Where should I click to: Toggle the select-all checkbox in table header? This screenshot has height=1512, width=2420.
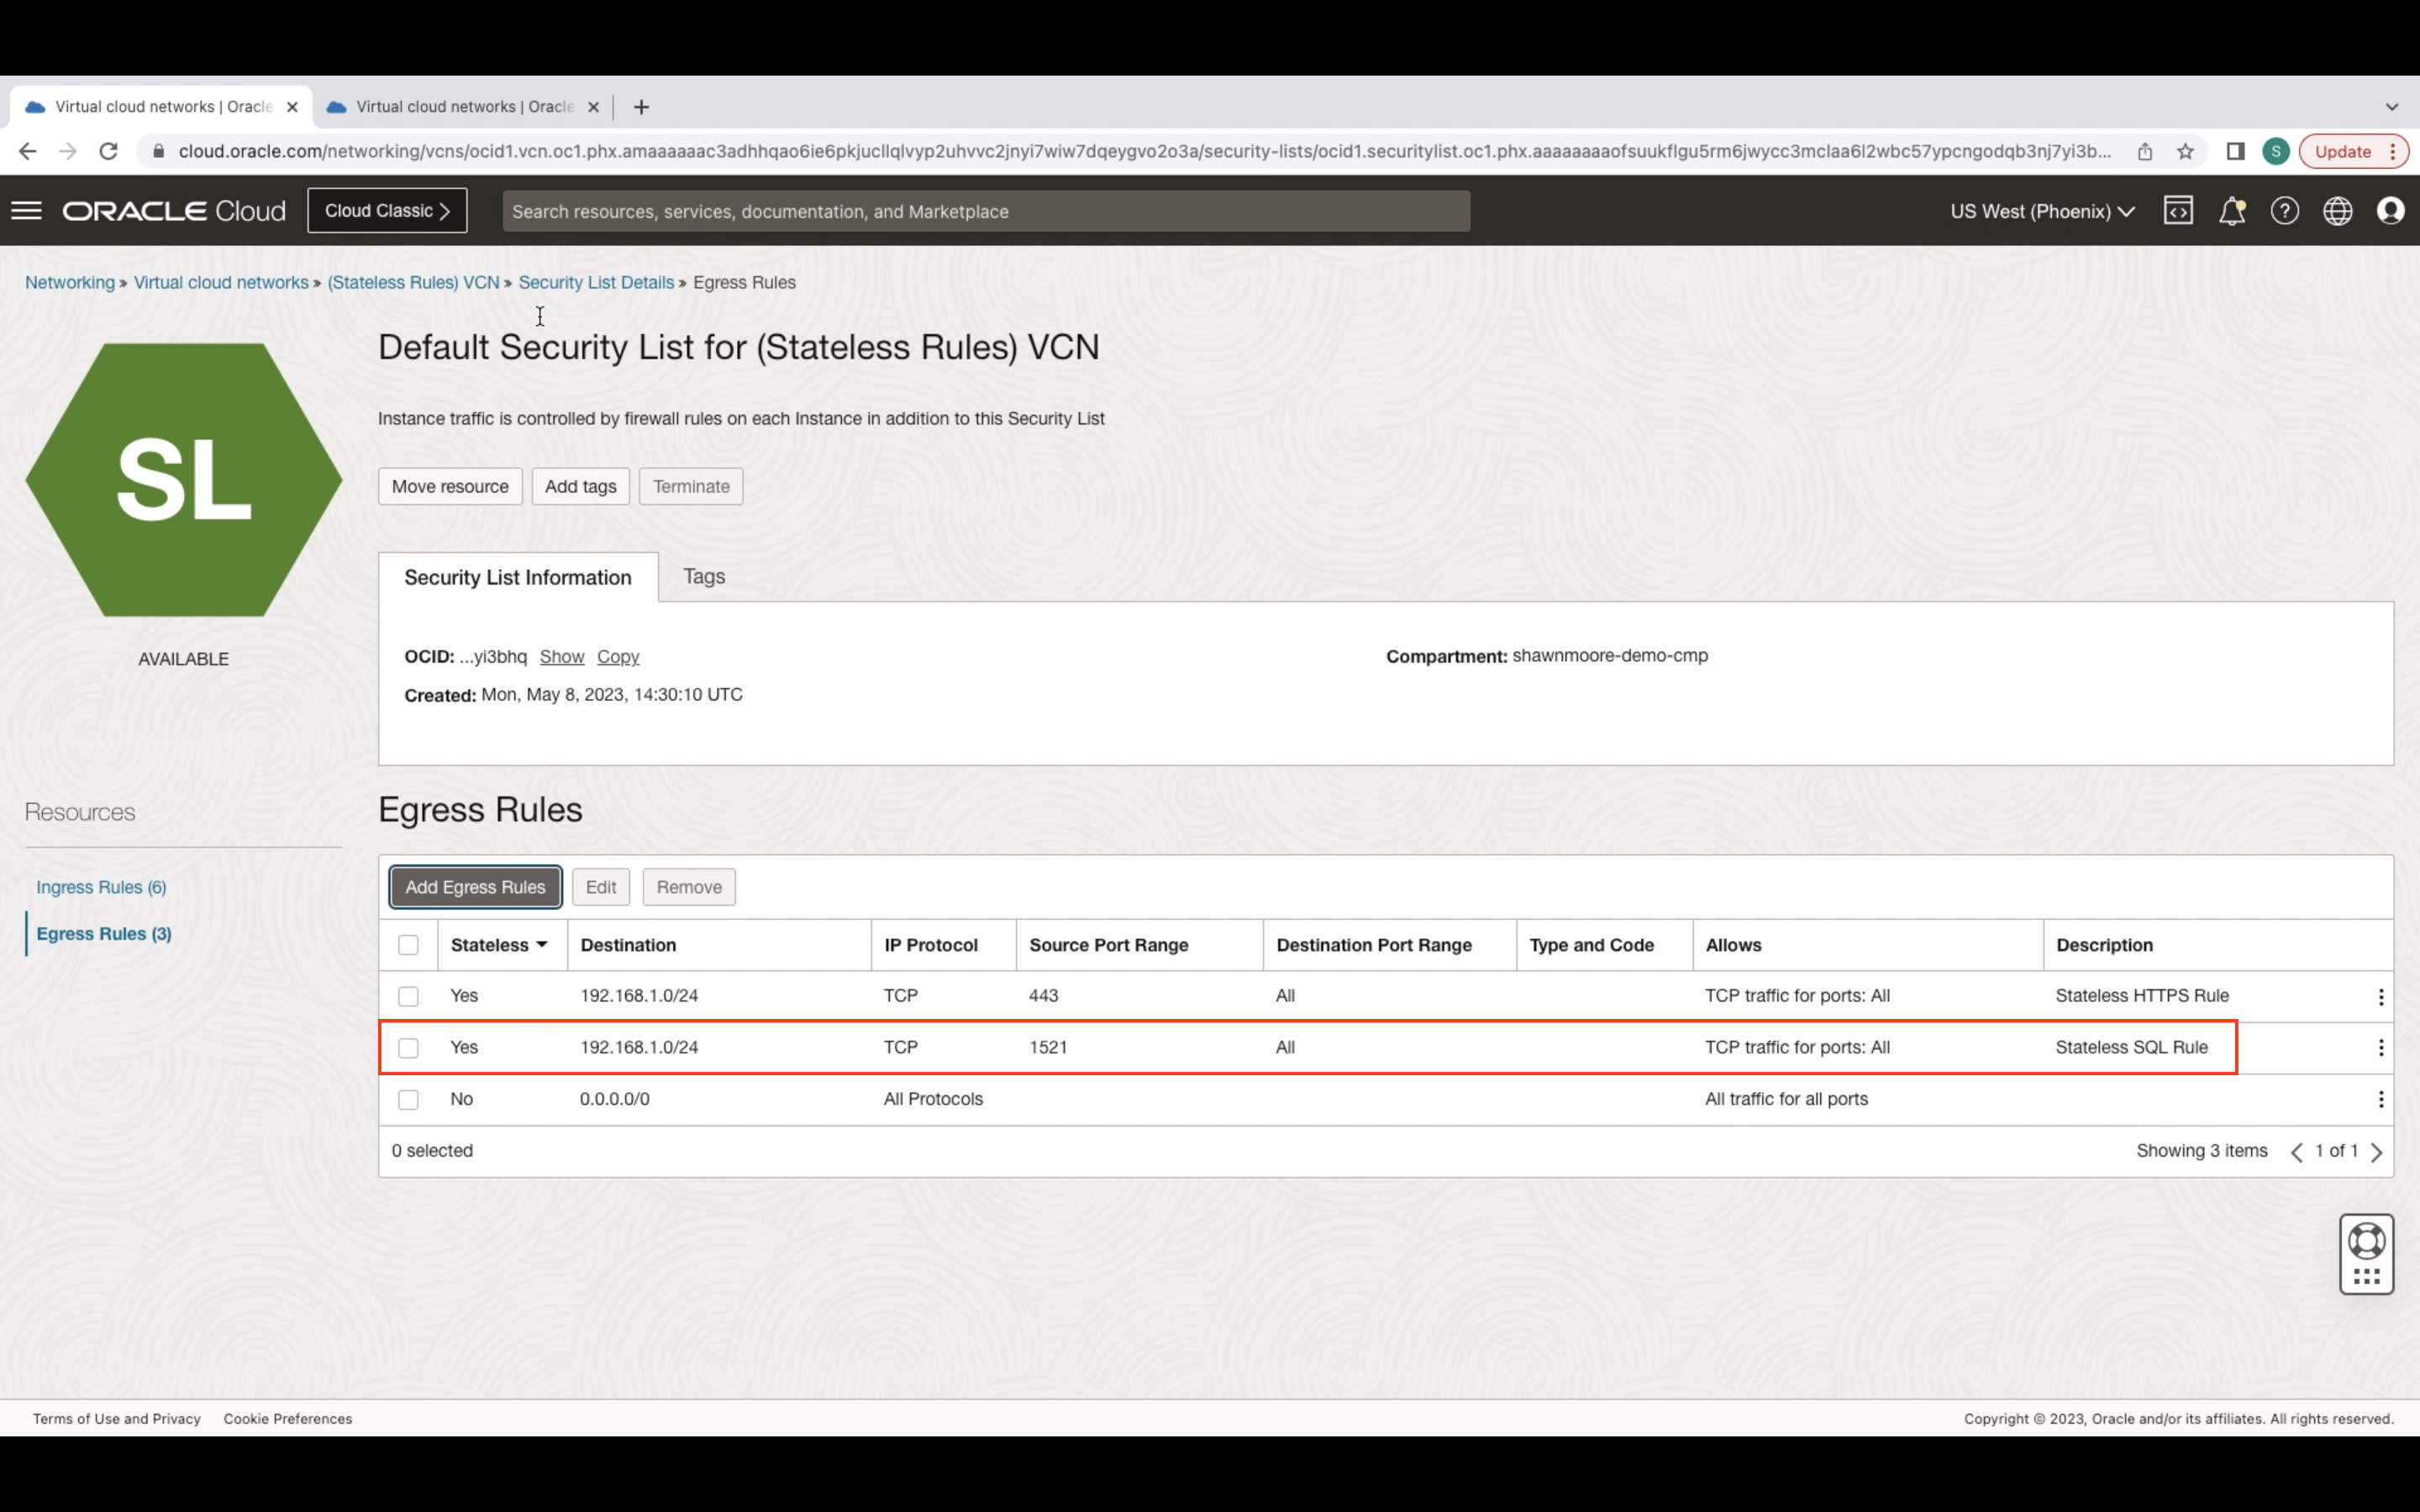[408, 945]
